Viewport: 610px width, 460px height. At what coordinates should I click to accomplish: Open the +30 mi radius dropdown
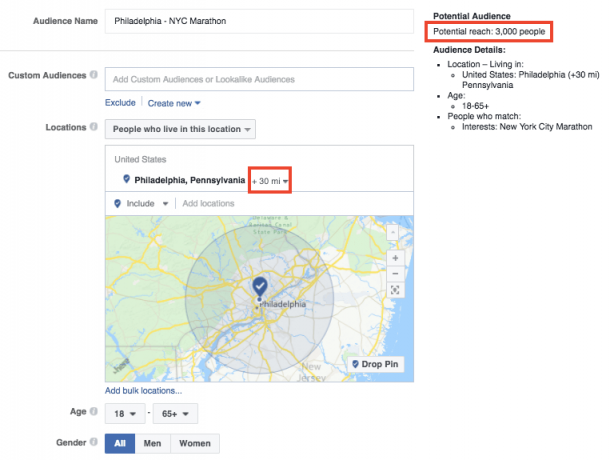coord(270,181)
